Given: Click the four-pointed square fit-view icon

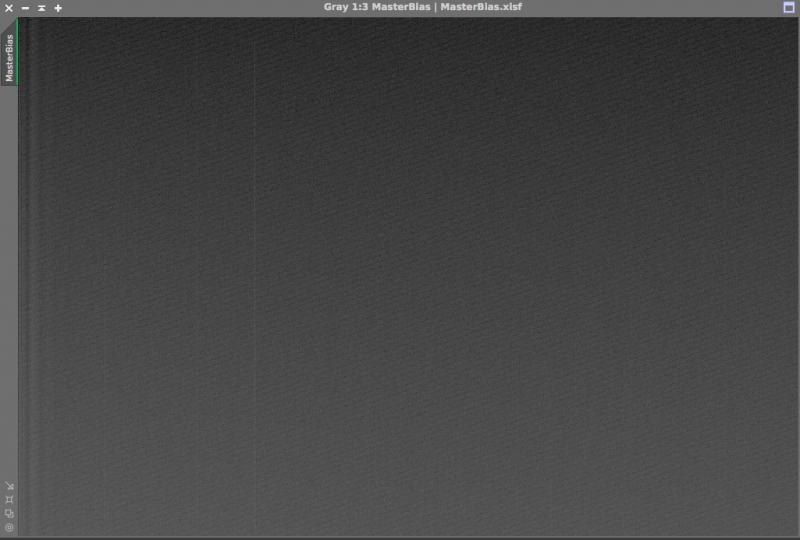Looking at the screenshot, I should [9, 500].
